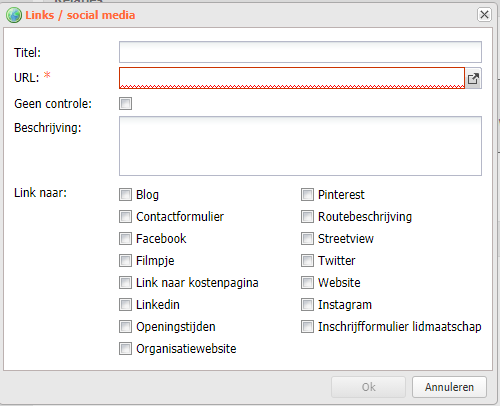Focus the Titel text field

300,52
